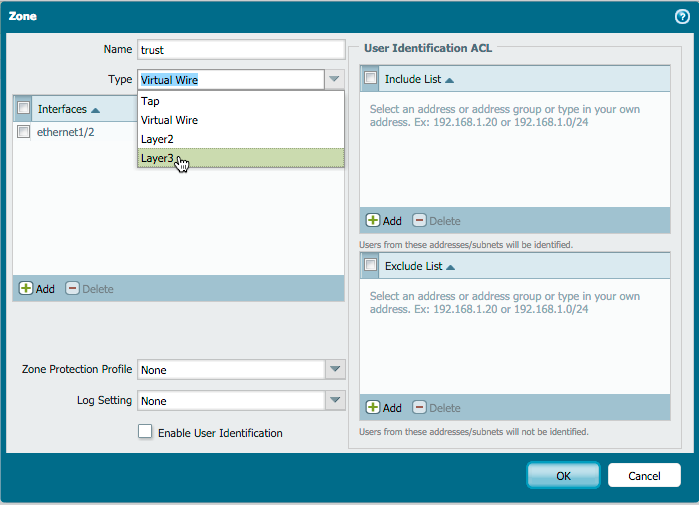699x505 pixels.
Task: Check the ethernet1/2 interface checkbox
Action: point(23,132)
